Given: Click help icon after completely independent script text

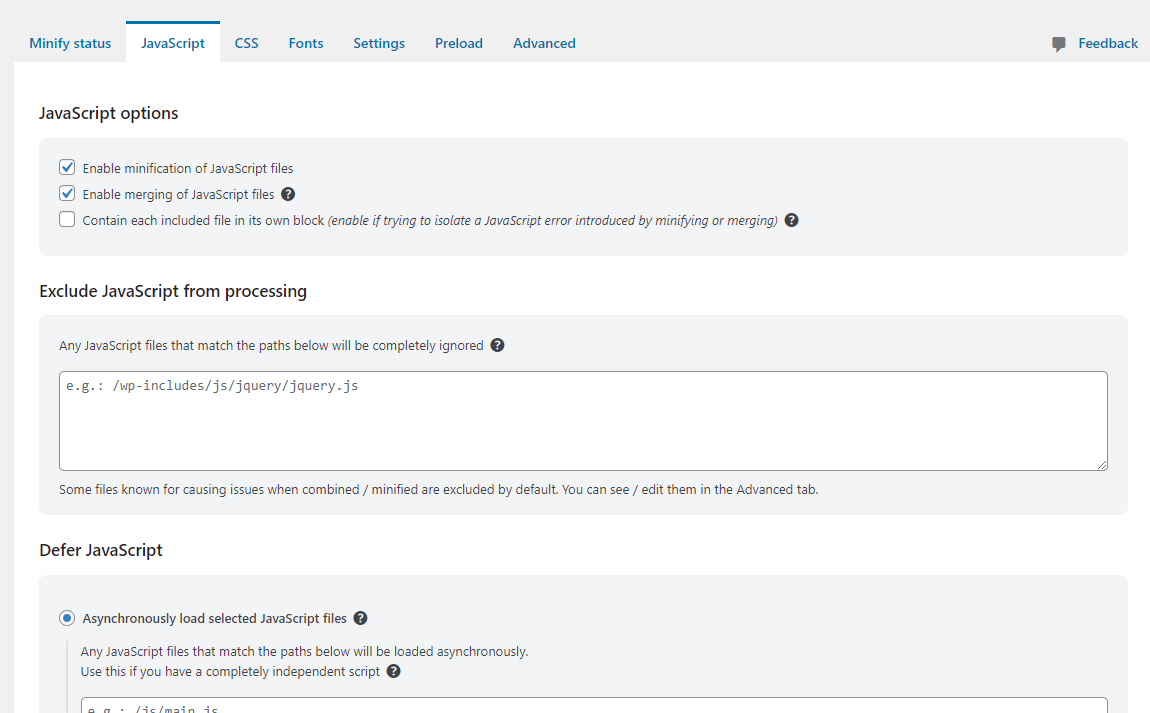Looking at the screenshot, I should (394, 671).
